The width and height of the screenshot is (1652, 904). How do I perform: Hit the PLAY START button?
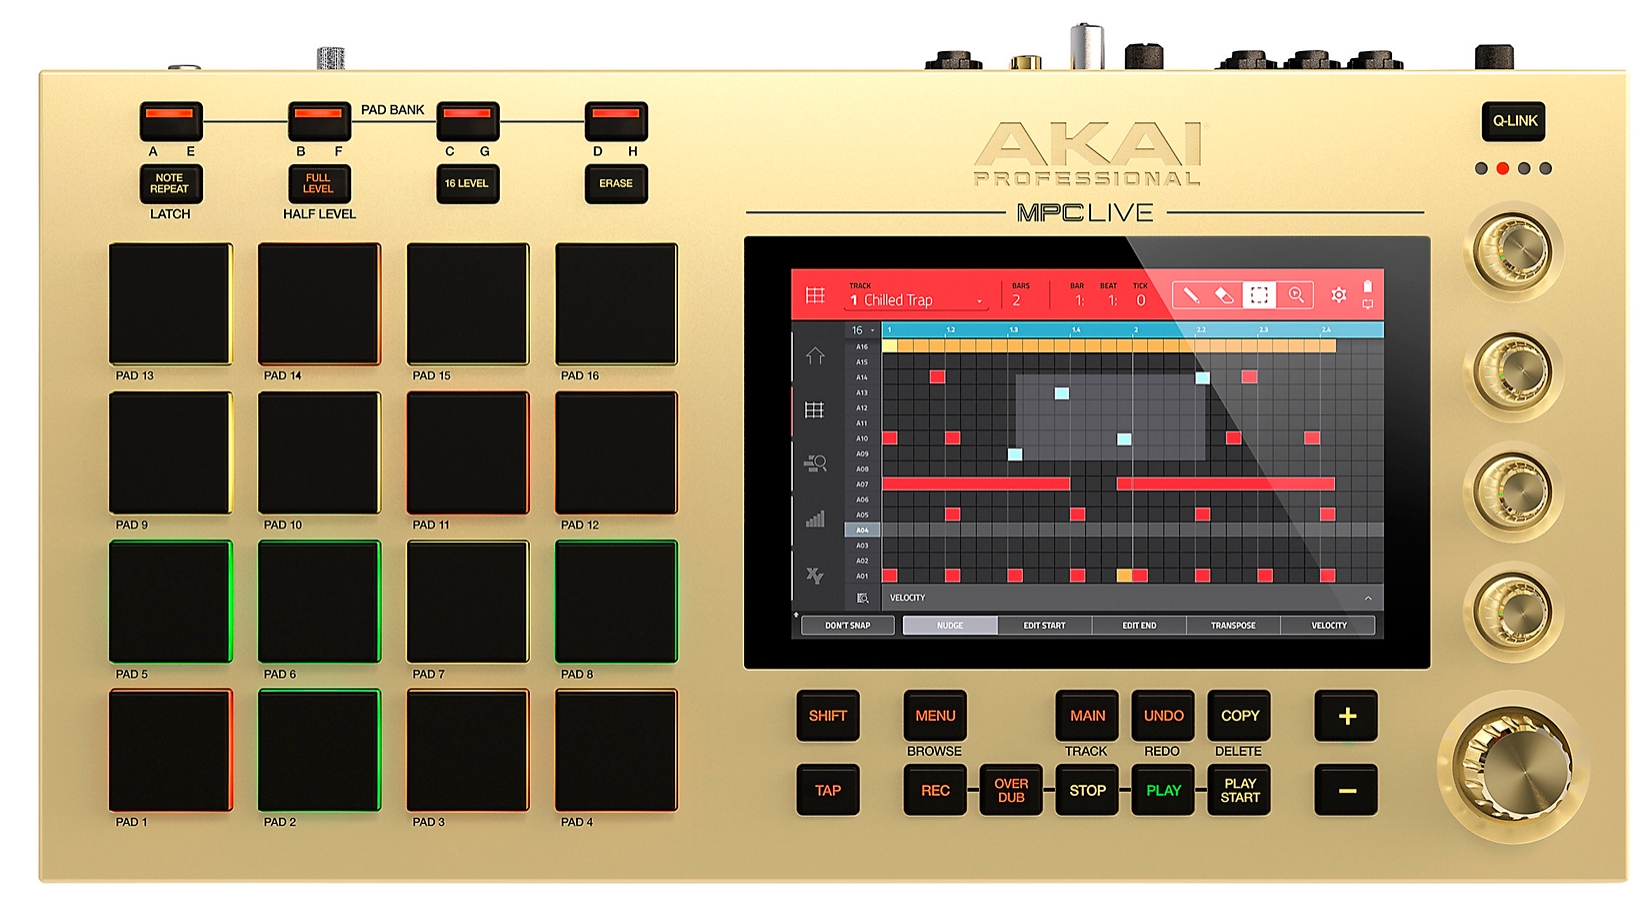point(1239,790)
